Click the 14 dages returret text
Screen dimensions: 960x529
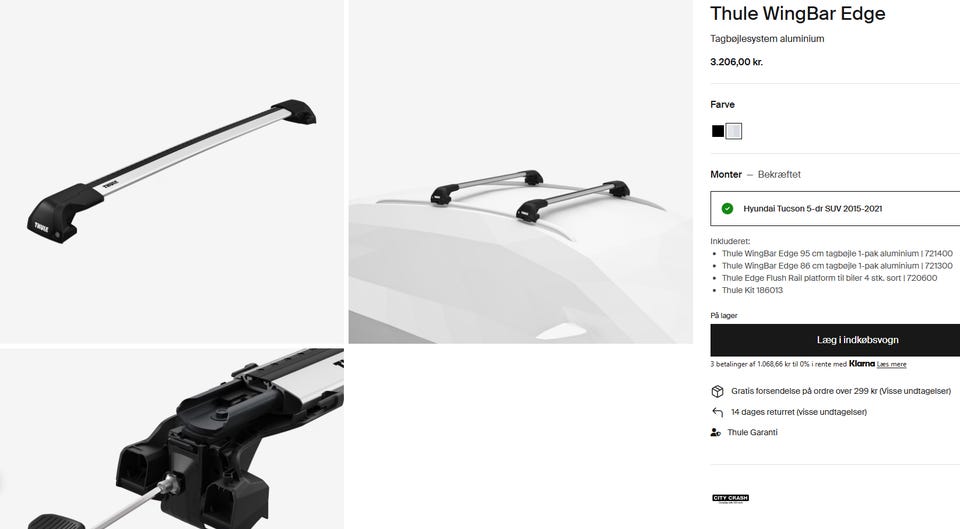799,412
